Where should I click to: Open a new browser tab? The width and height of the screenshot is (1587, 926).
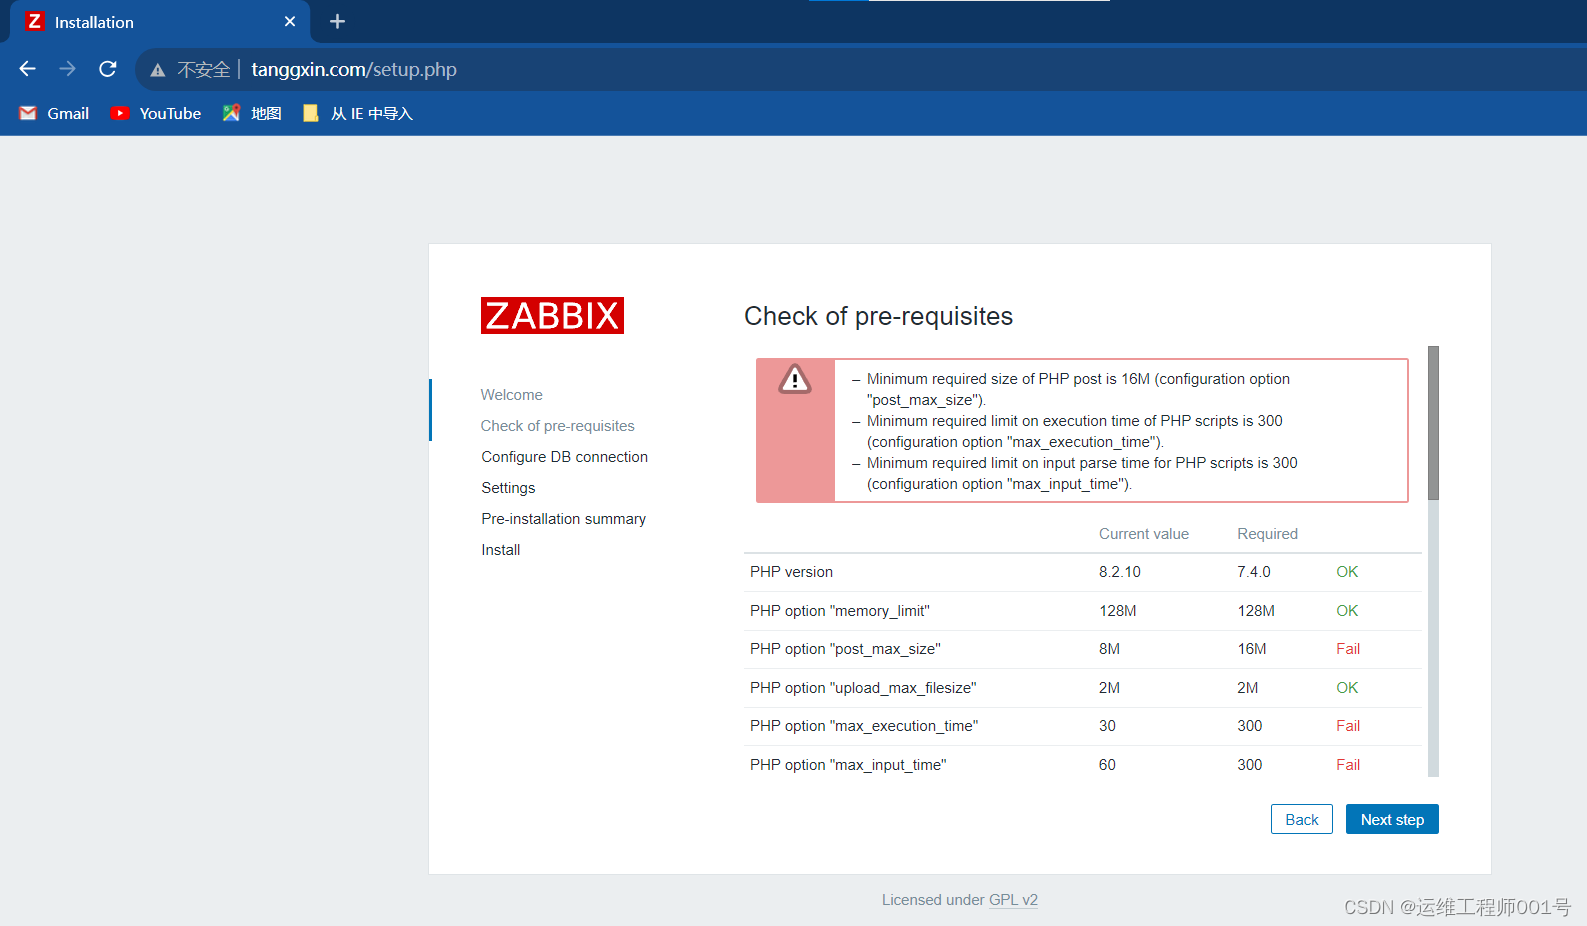coord(338,21)
